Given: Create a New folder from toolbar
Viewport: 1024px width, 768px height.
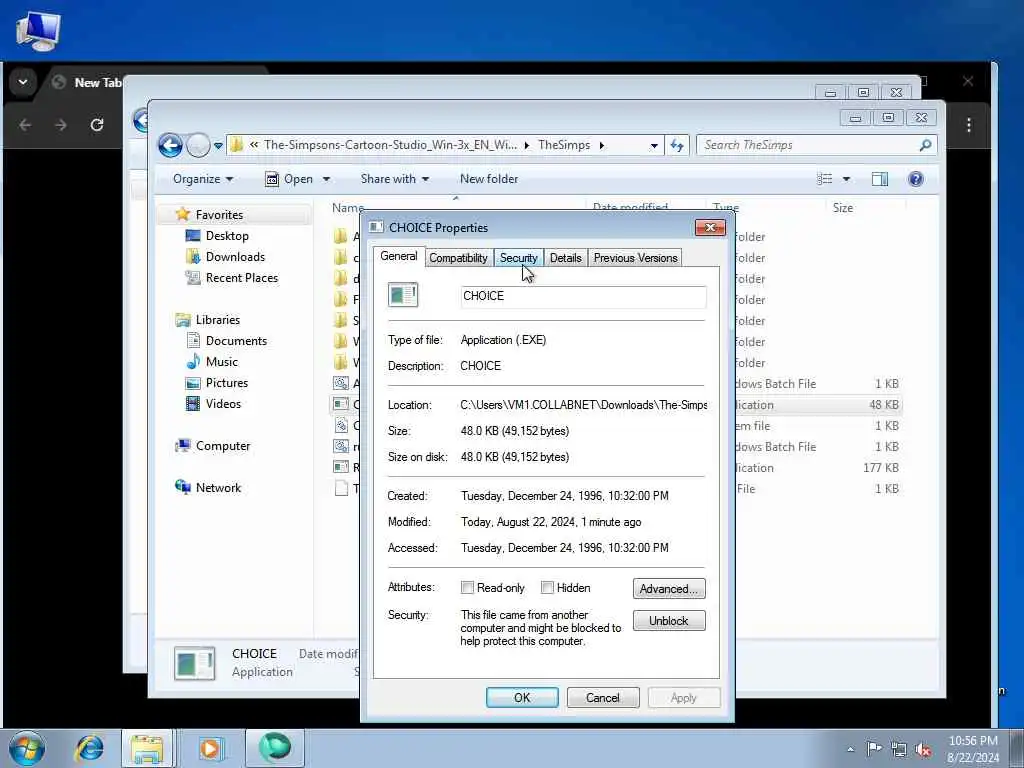Looking at the screenshot, I should point(489,179).
